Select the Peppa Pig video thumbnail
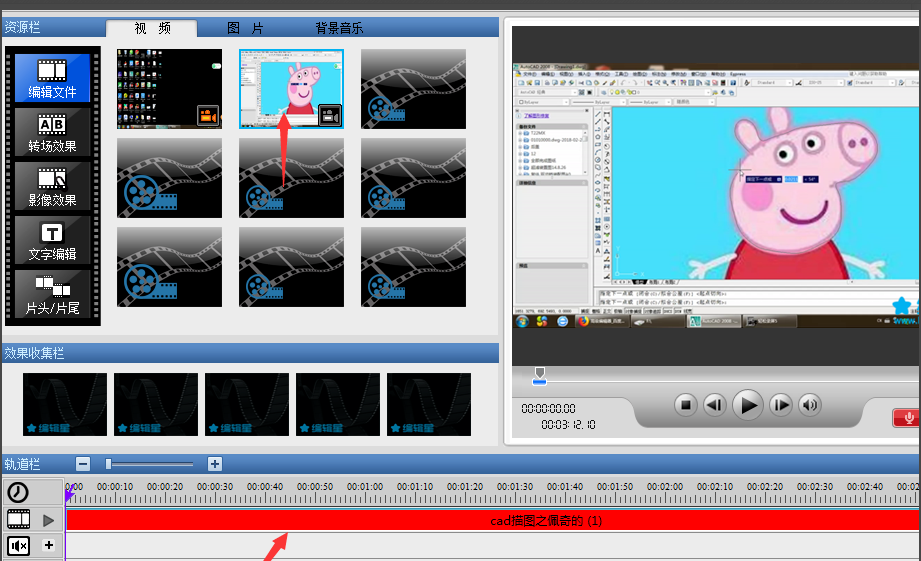The width and height of the screenshot is (921, 561). point(291,89)
